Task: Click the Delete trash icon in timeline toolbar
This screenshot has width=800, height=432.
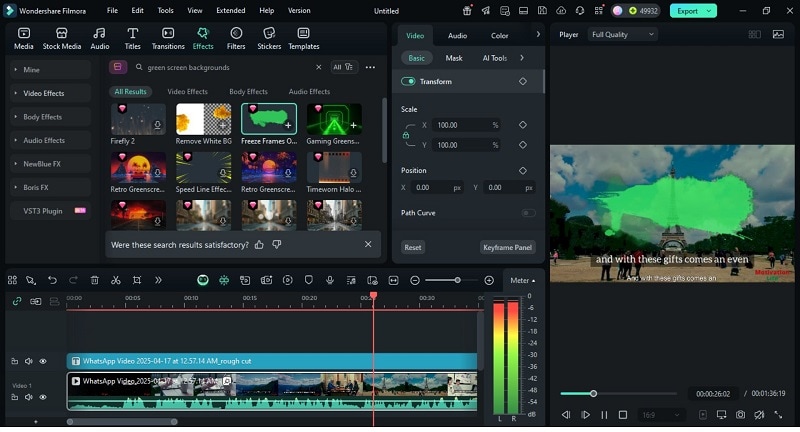Action: 95,280
